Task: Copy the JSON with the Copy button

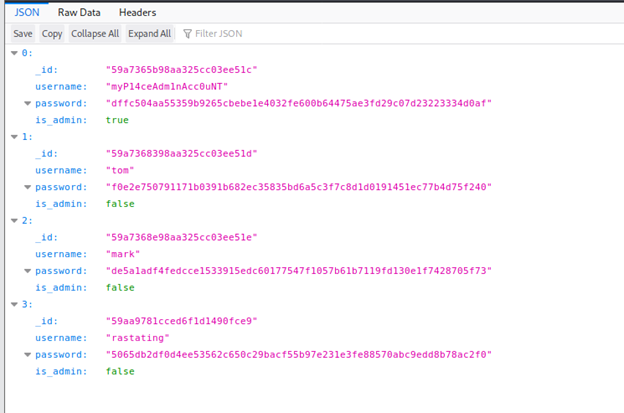Action: click(52, 33)
